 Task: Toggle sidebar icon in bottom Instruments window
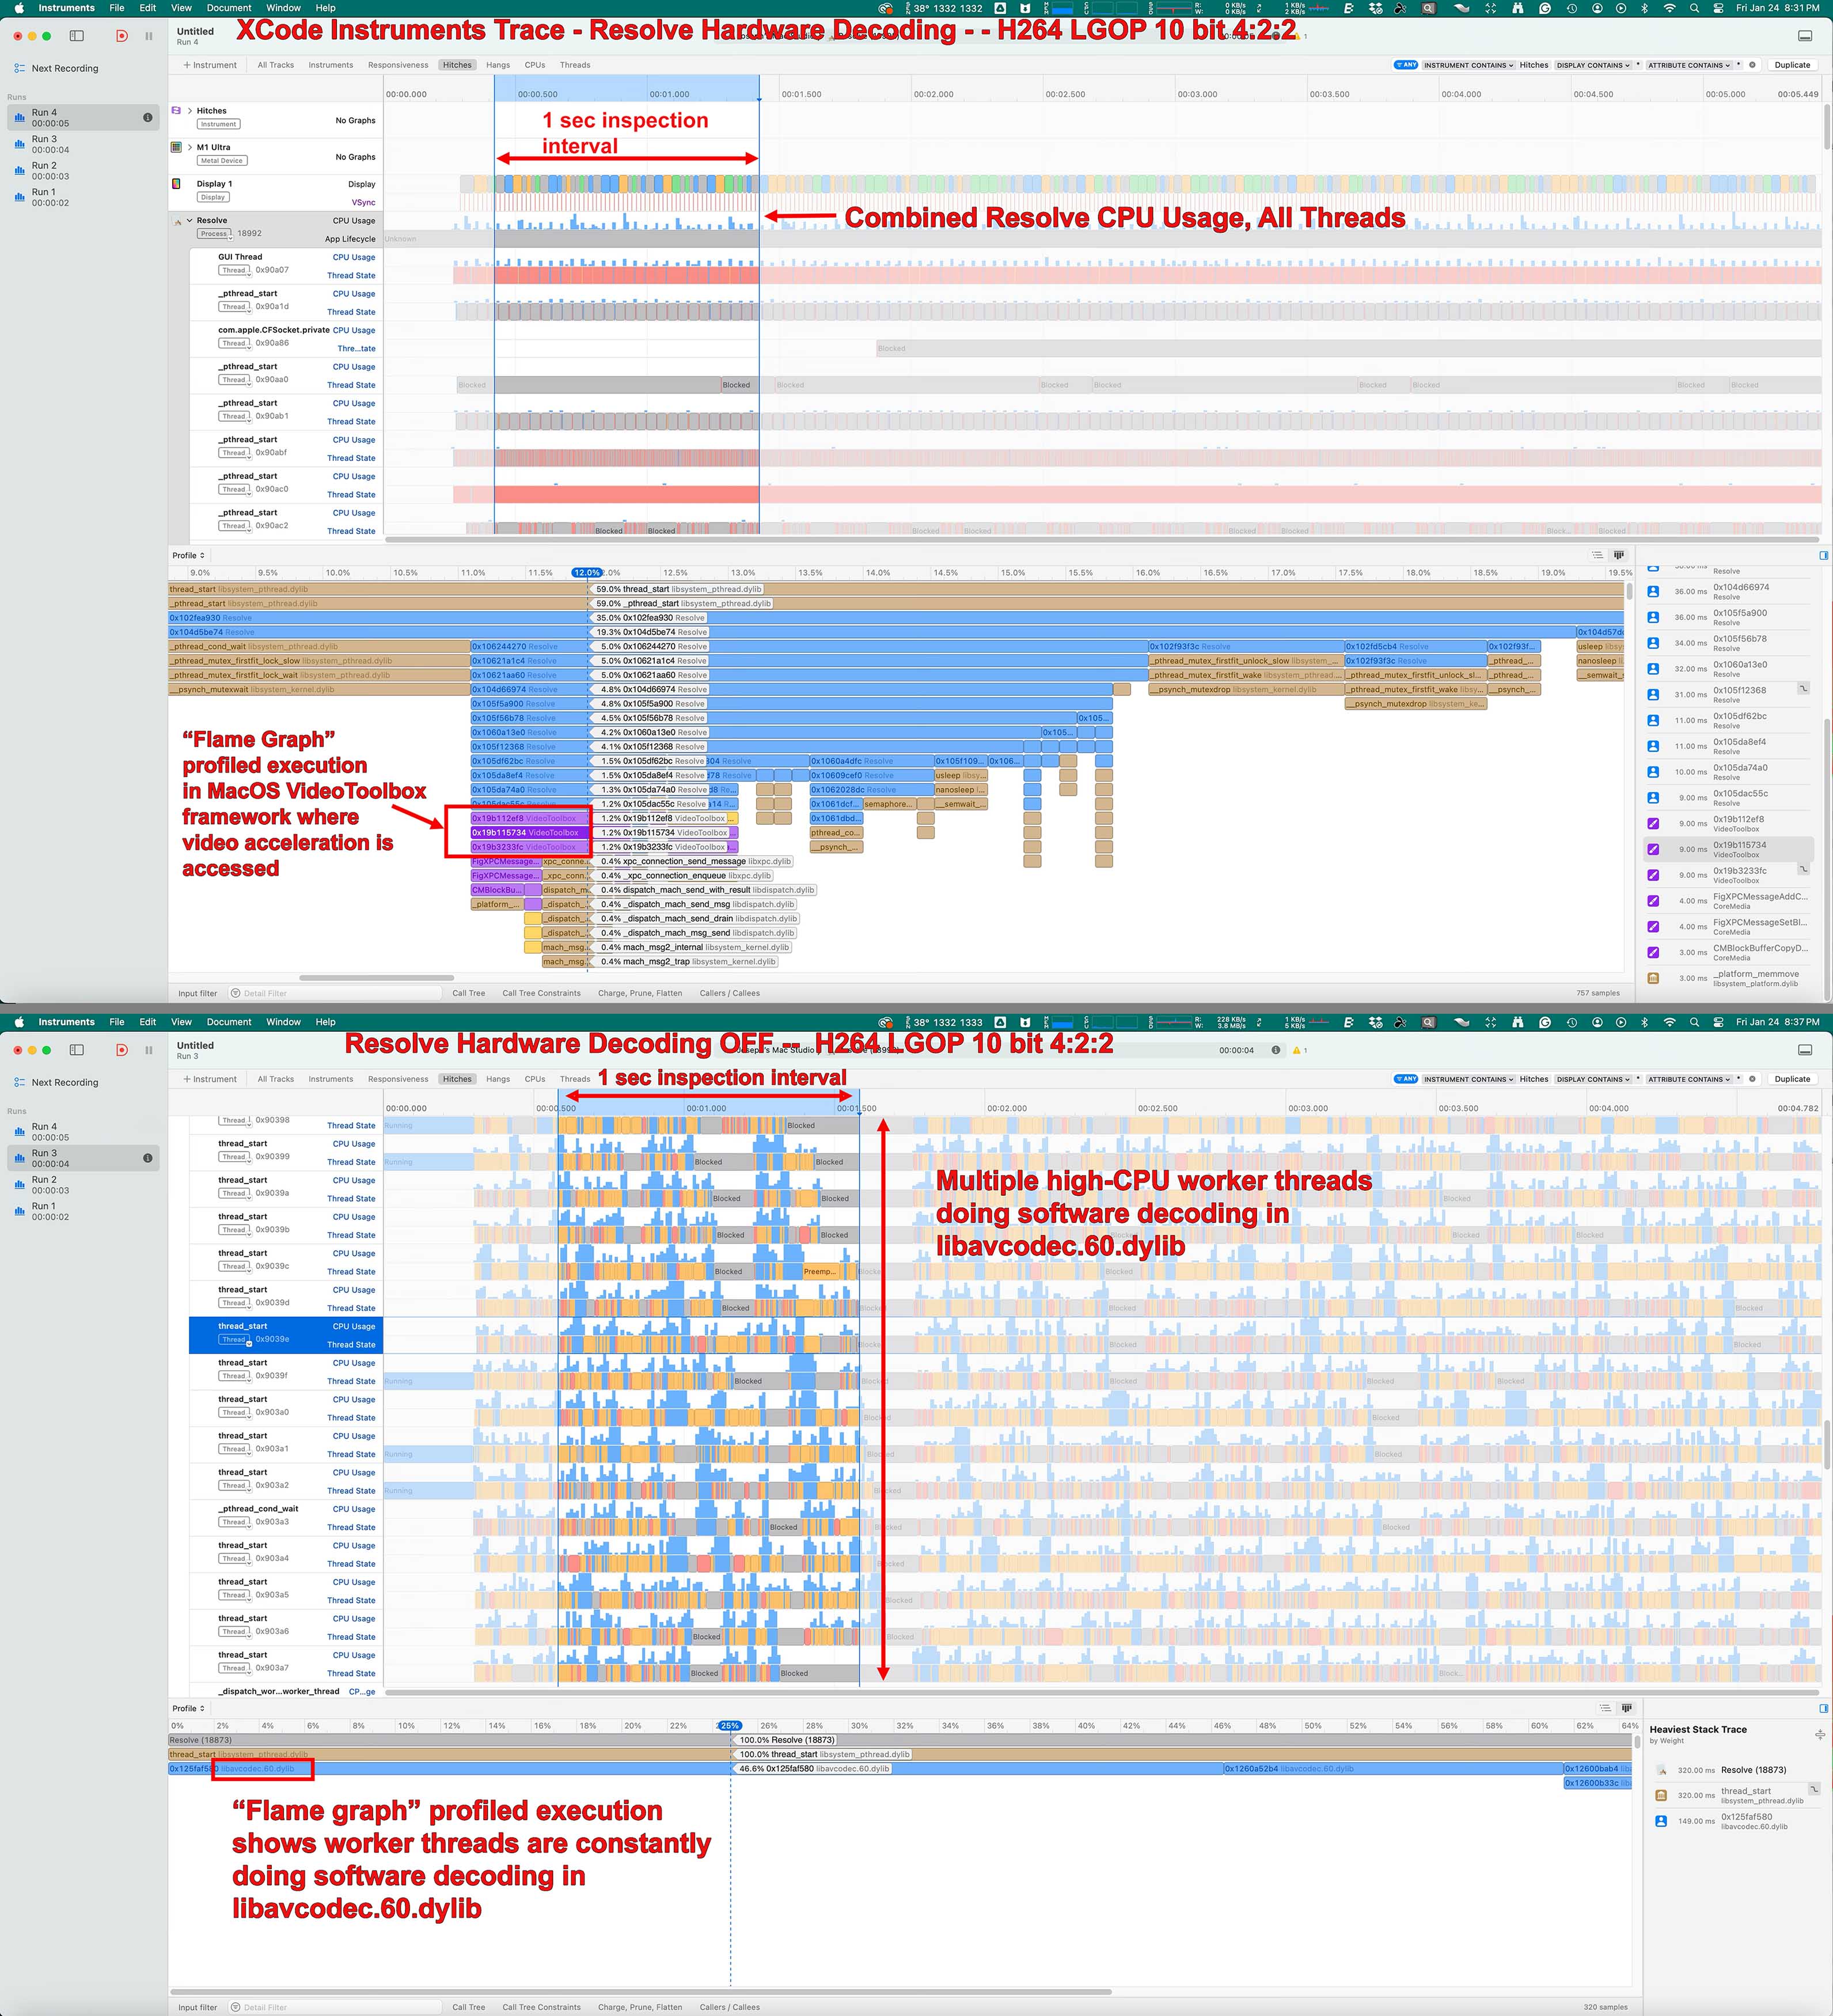pos(77,1050)
